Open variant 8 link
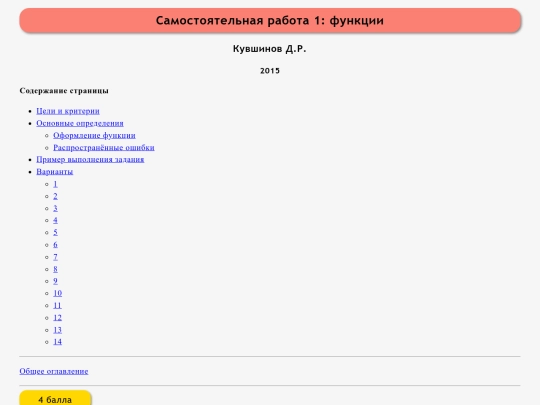This screenshot has width=540, height=405. 55,269
